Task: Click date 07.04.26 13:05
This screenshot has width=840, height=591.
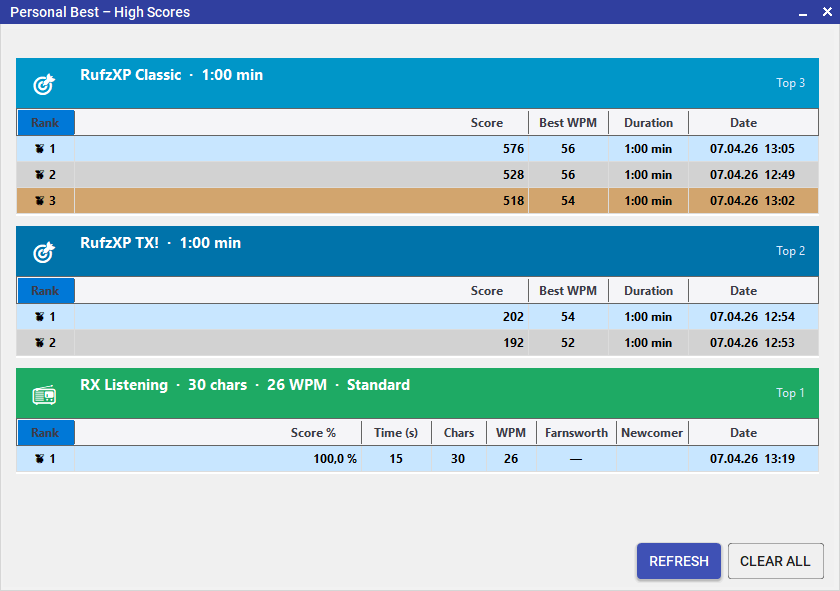Action: pyautogui.click(x=753, y=149)
